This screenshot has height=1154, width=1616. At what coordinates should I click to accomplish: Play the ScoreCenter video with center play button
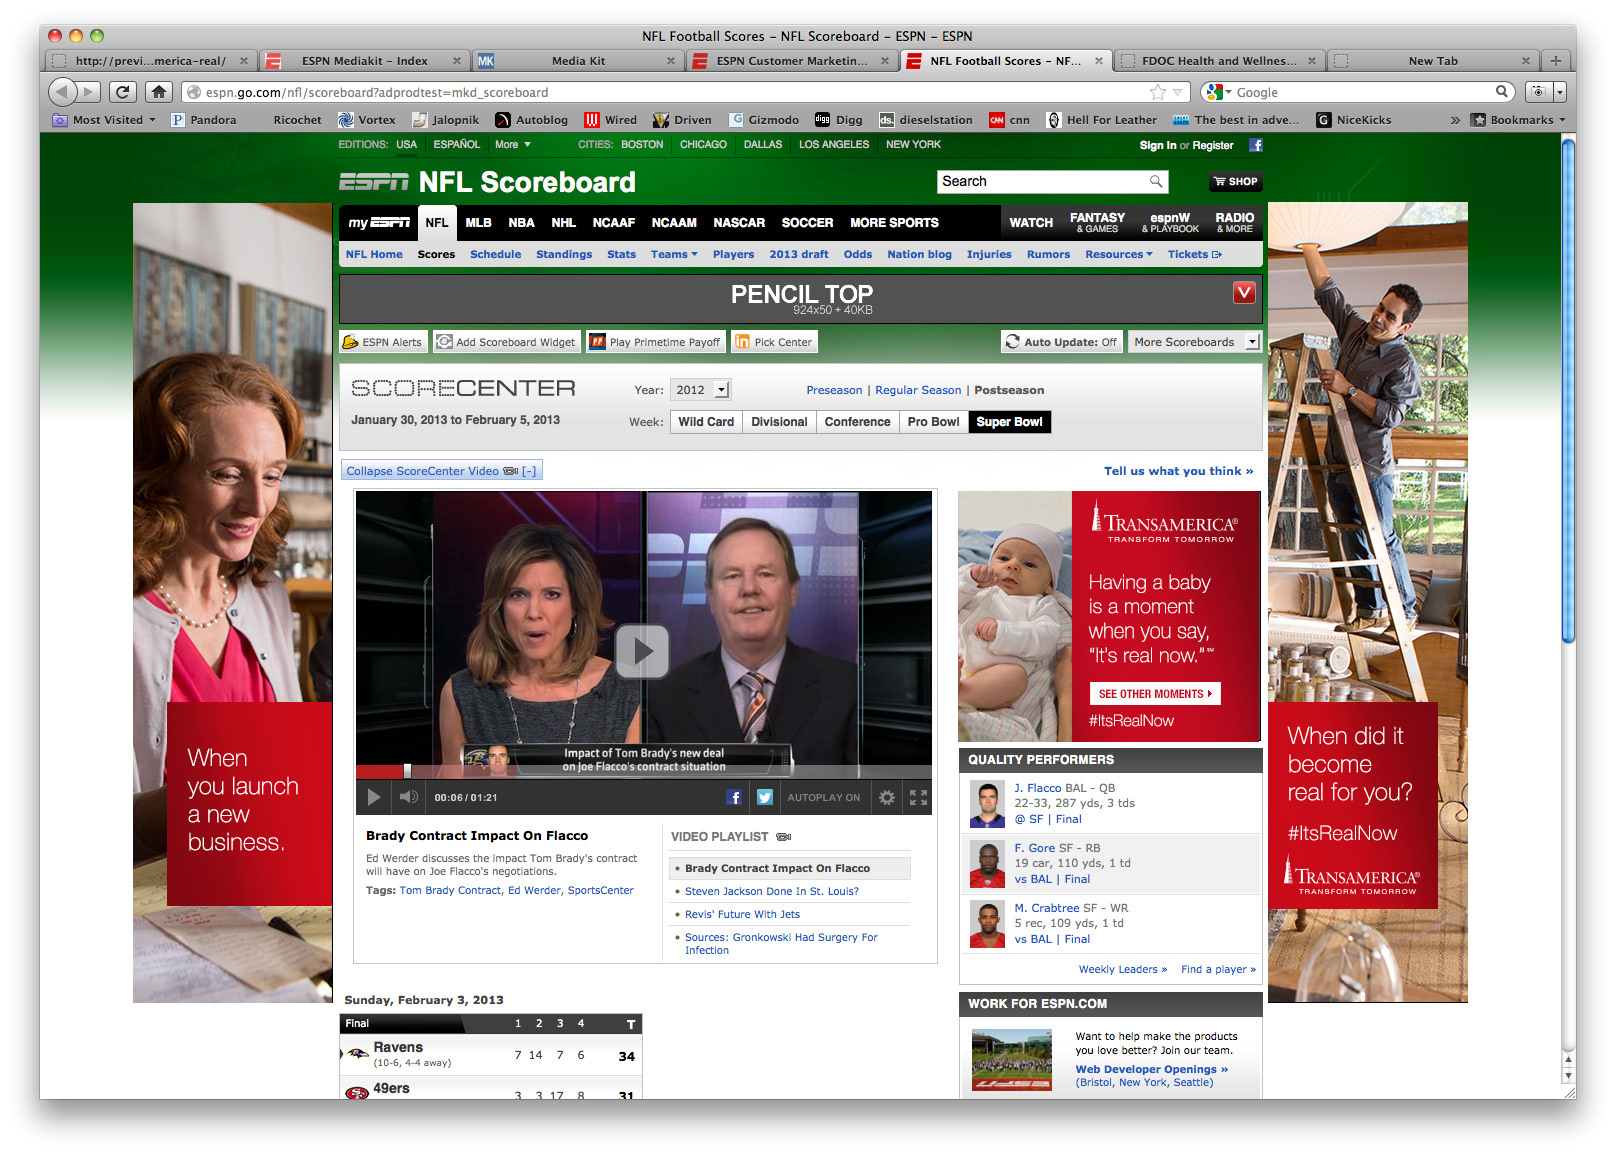point(642,652)
